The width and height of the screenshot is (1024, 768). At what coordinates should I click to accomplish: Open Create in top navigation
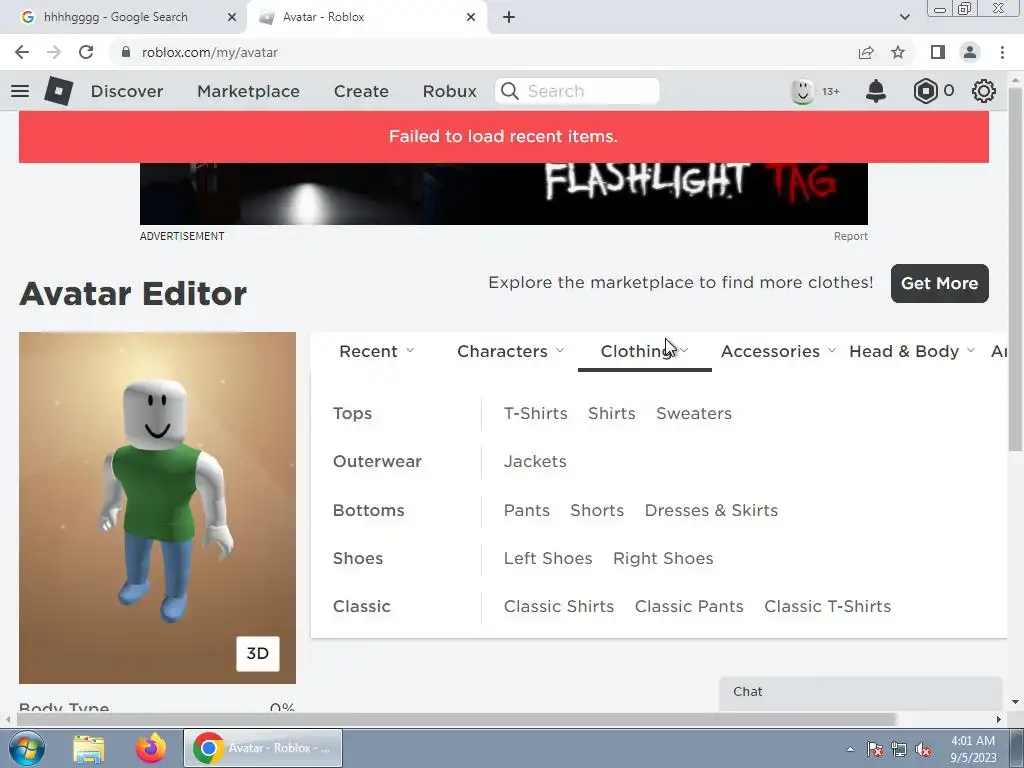(361, 91)
